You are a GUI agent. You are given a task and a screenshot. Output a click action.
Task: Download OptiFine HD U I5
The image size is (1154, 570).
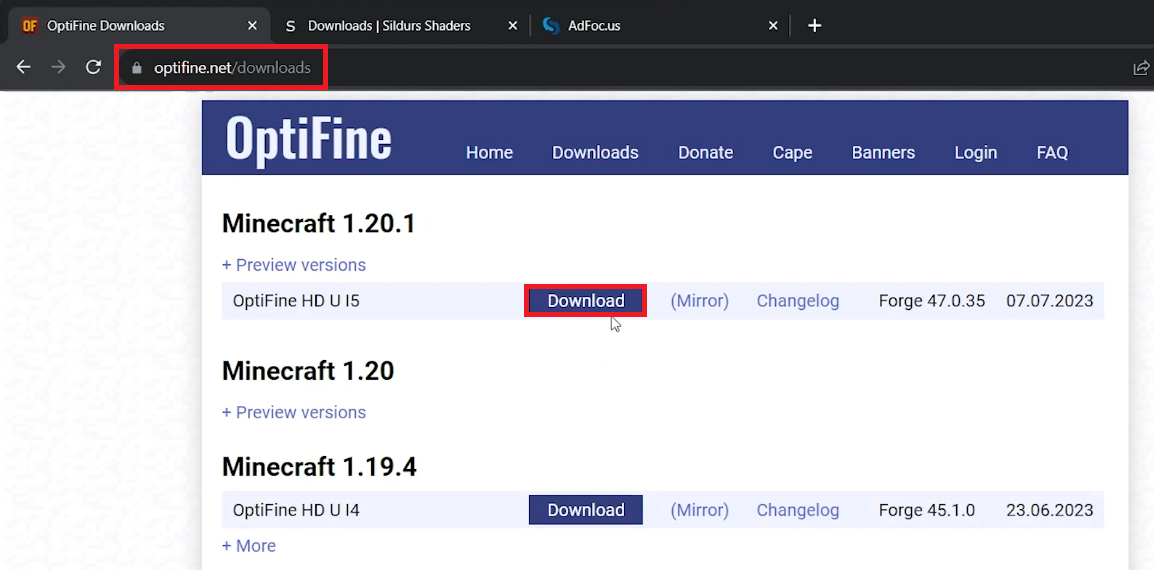coord(586,300)
